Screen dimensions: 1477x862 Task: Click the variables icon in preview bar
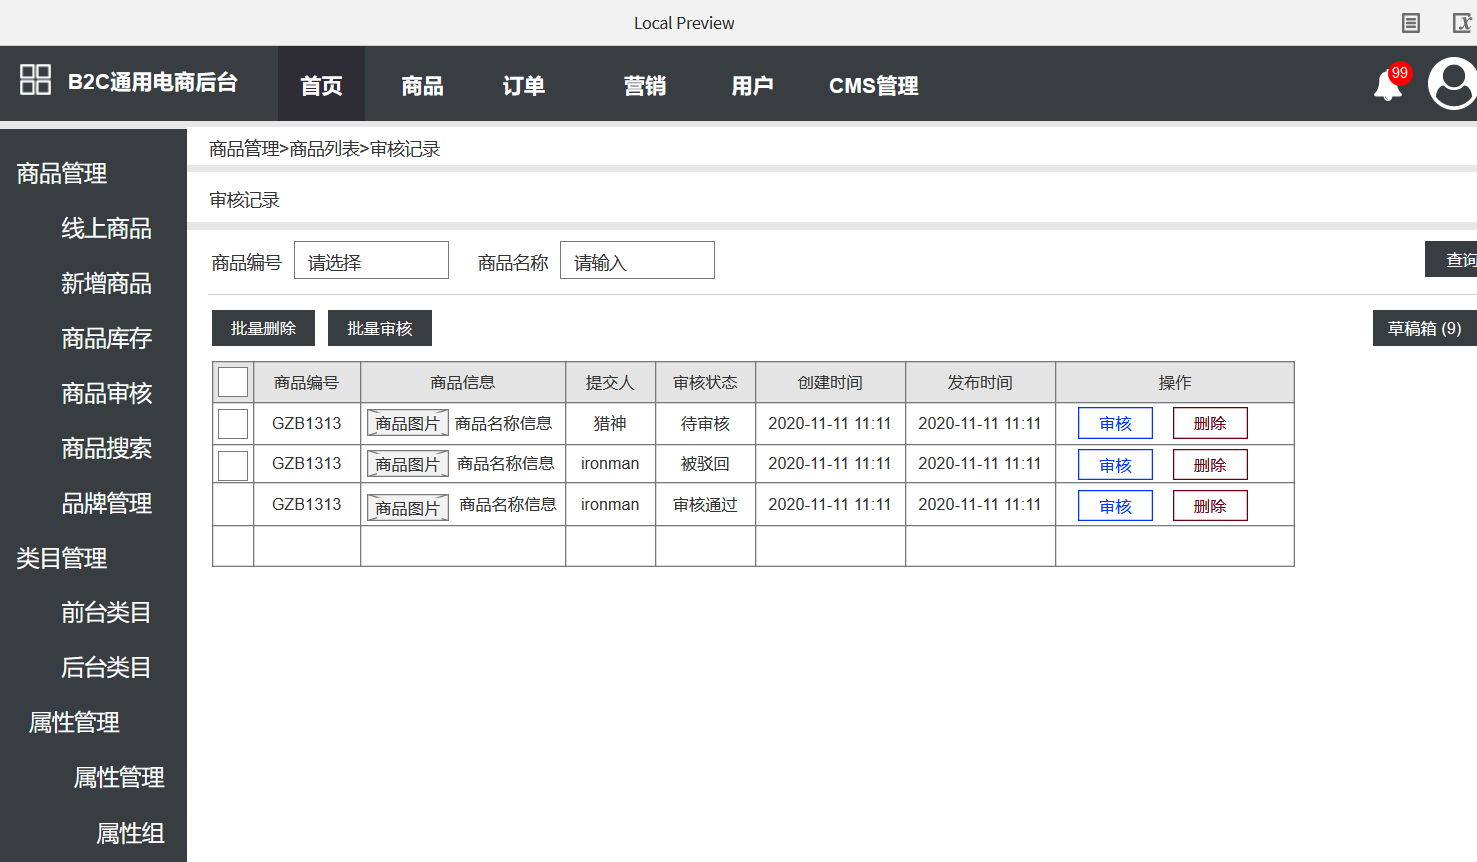[x=1462, y=23]
